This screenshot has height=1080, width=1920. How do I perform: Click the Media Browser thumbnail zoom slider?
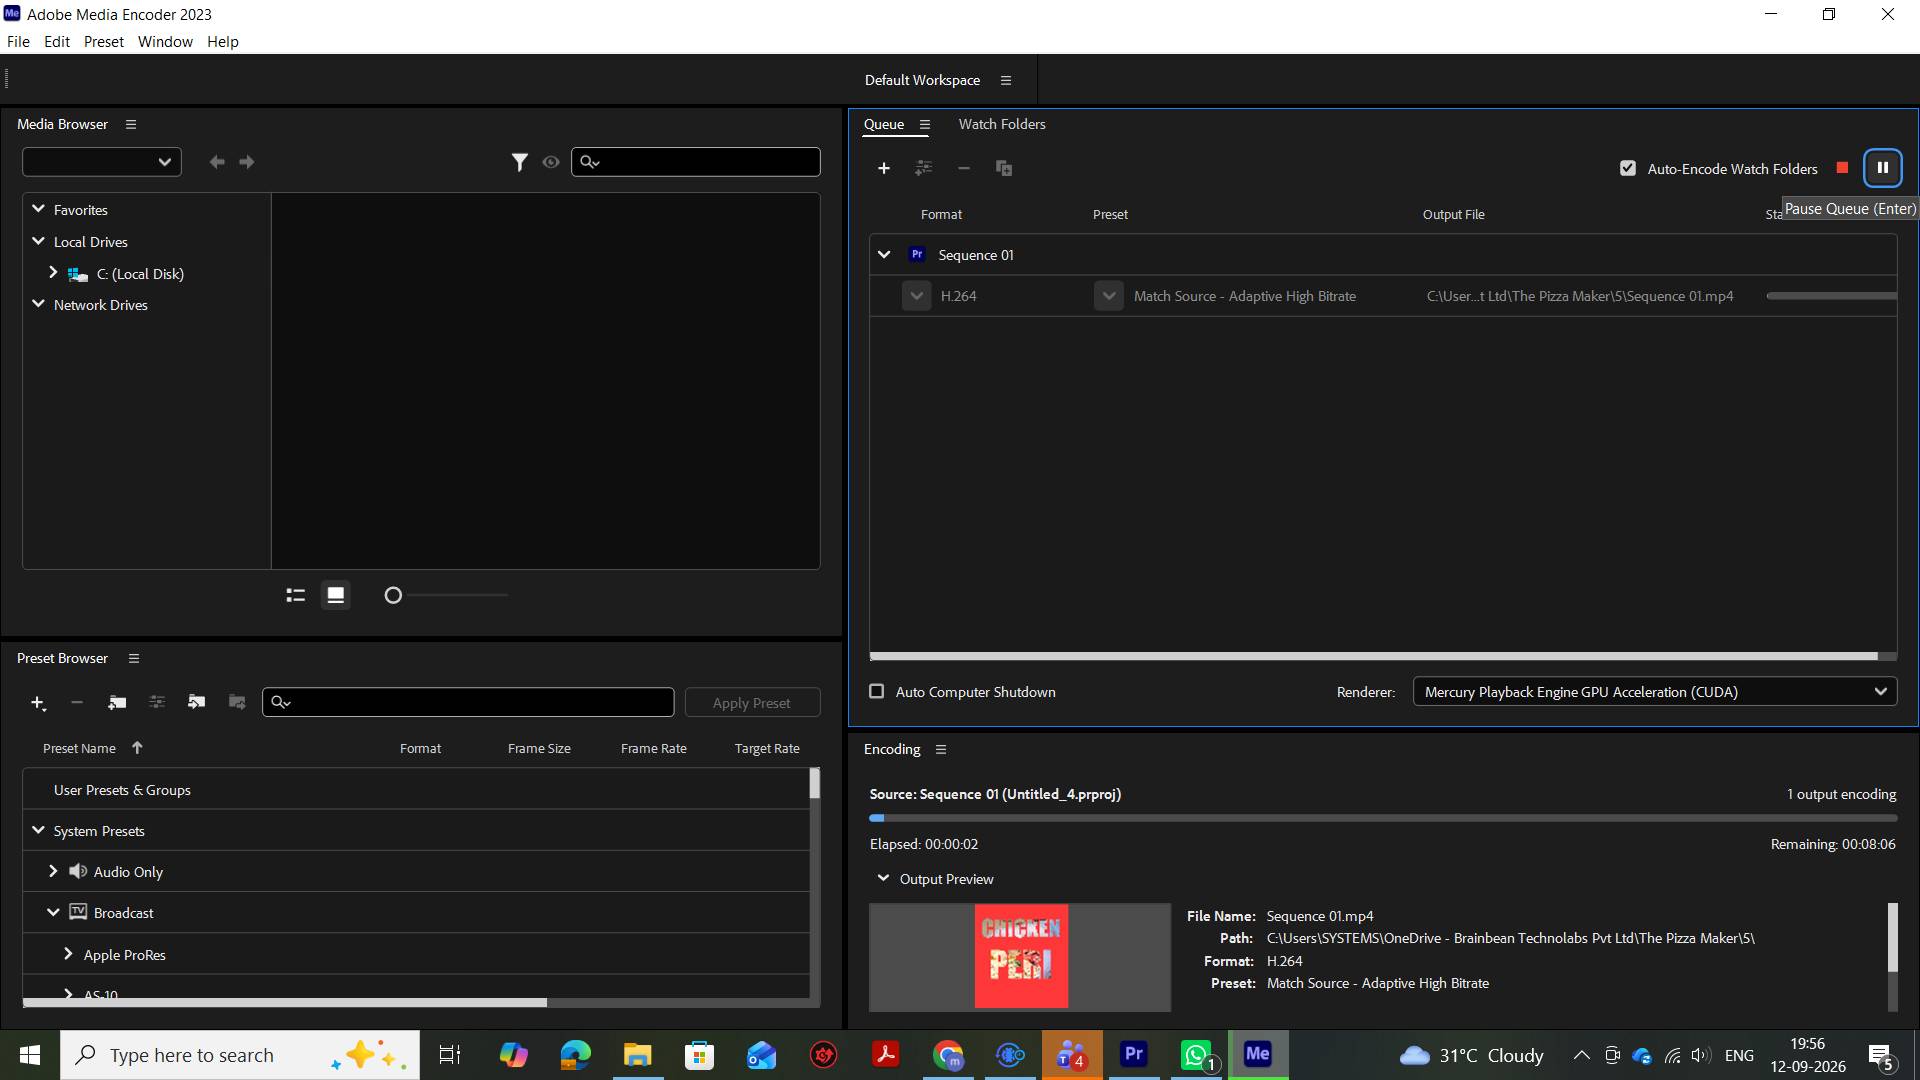pos(447,595)
